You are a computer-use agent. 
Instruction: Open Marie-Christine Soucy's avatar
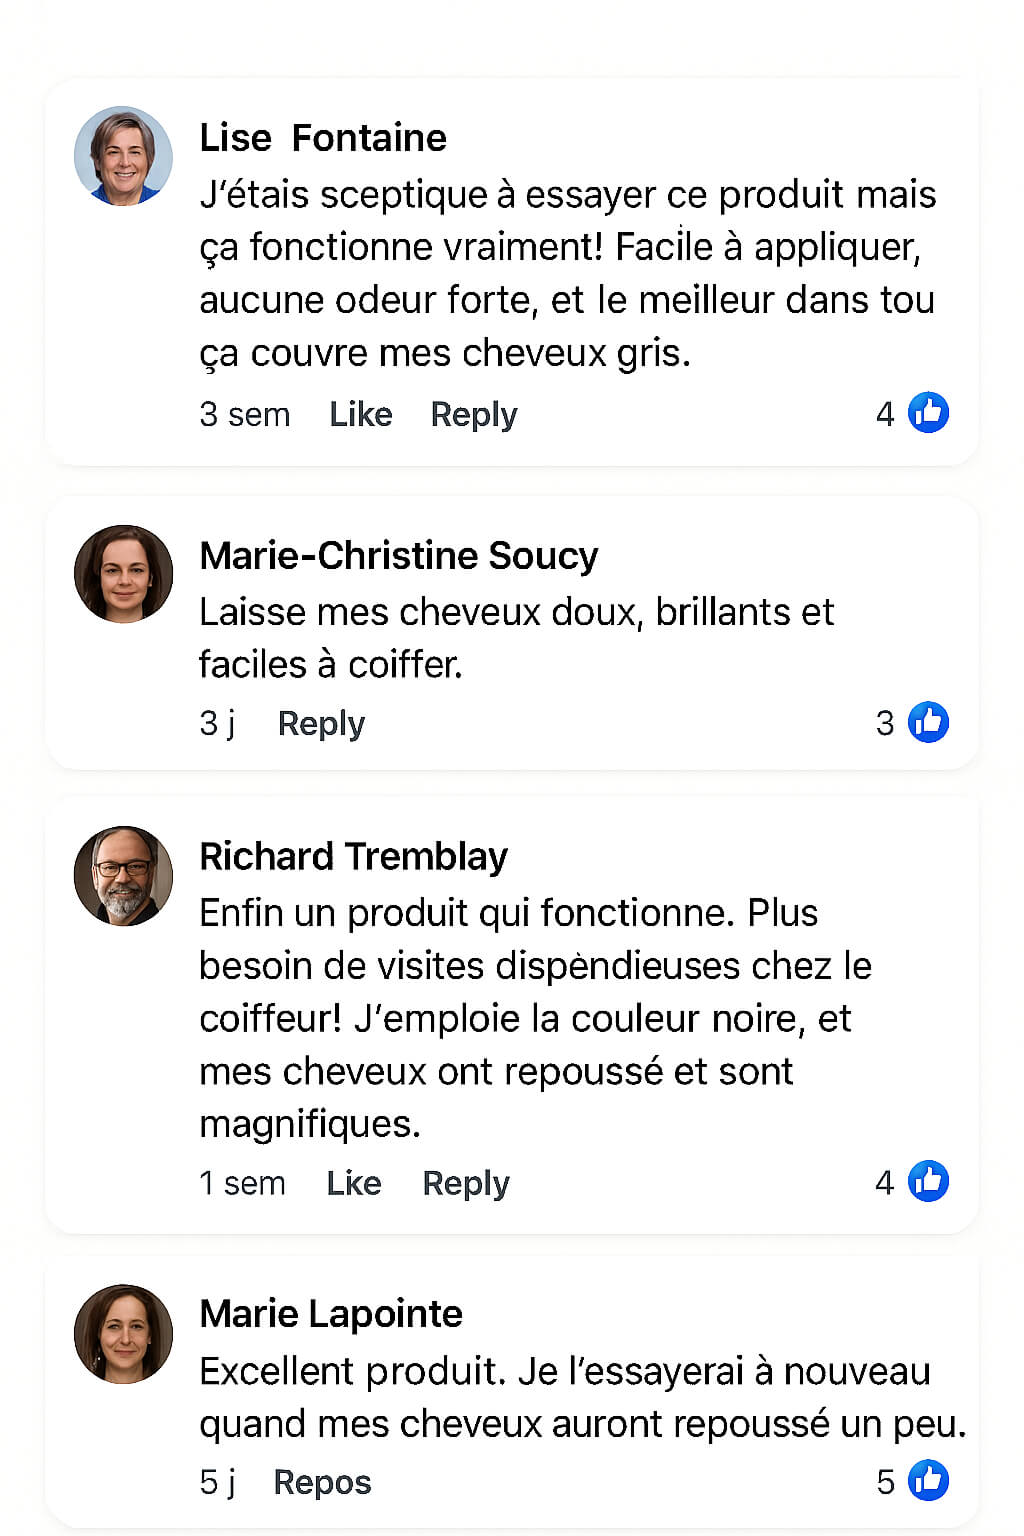click(x=124, y=574)
